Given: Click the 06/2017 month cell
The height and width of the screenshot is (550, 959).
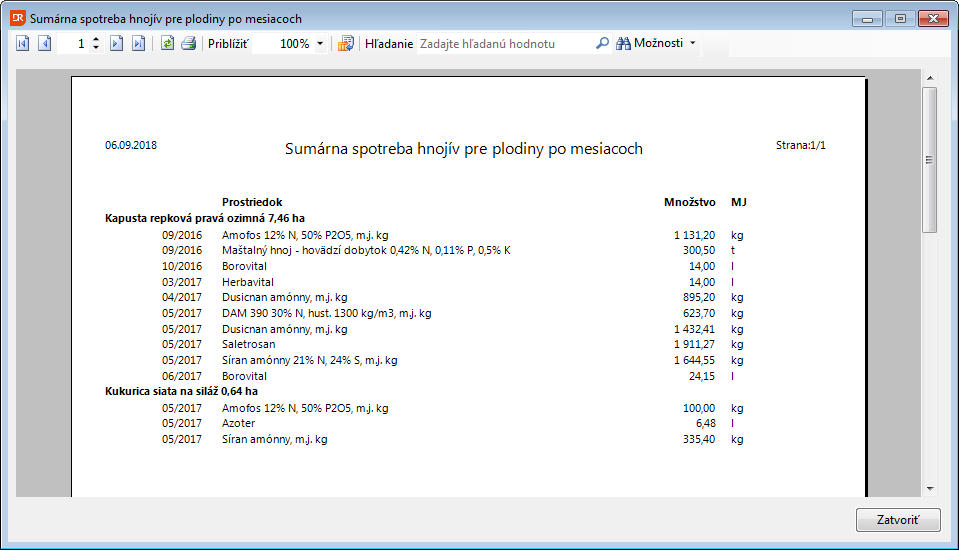Looking at the screenshot, I should pyautogui.click(x=182, y=376).
